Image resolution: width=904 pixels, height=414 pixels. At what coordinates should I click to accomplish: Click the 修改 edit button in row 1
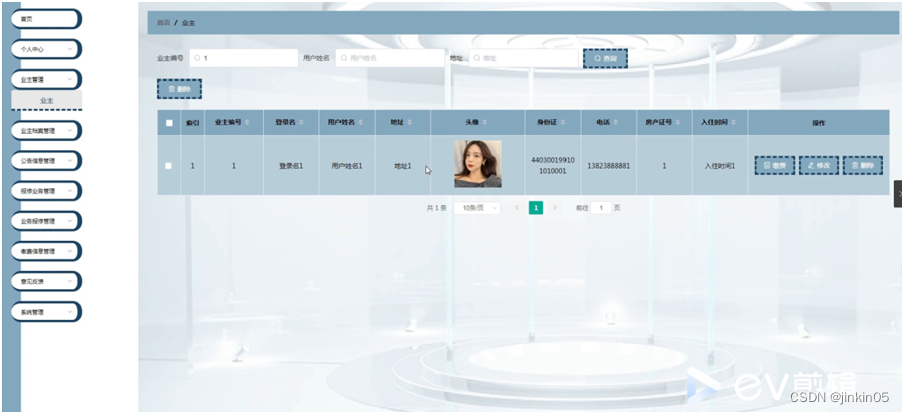[818, 165]
